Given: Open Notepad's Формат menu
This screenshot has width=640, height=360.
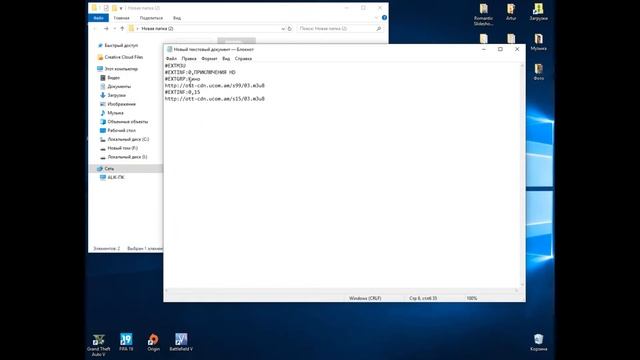Looking at the screenshot, I should click(209, 59).
